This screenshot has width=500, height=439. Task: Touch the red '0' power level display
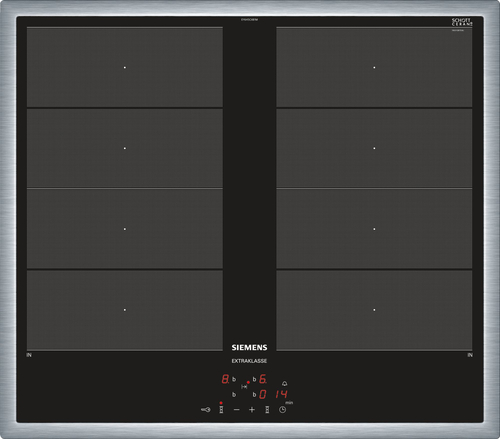[x=263, y=395]
